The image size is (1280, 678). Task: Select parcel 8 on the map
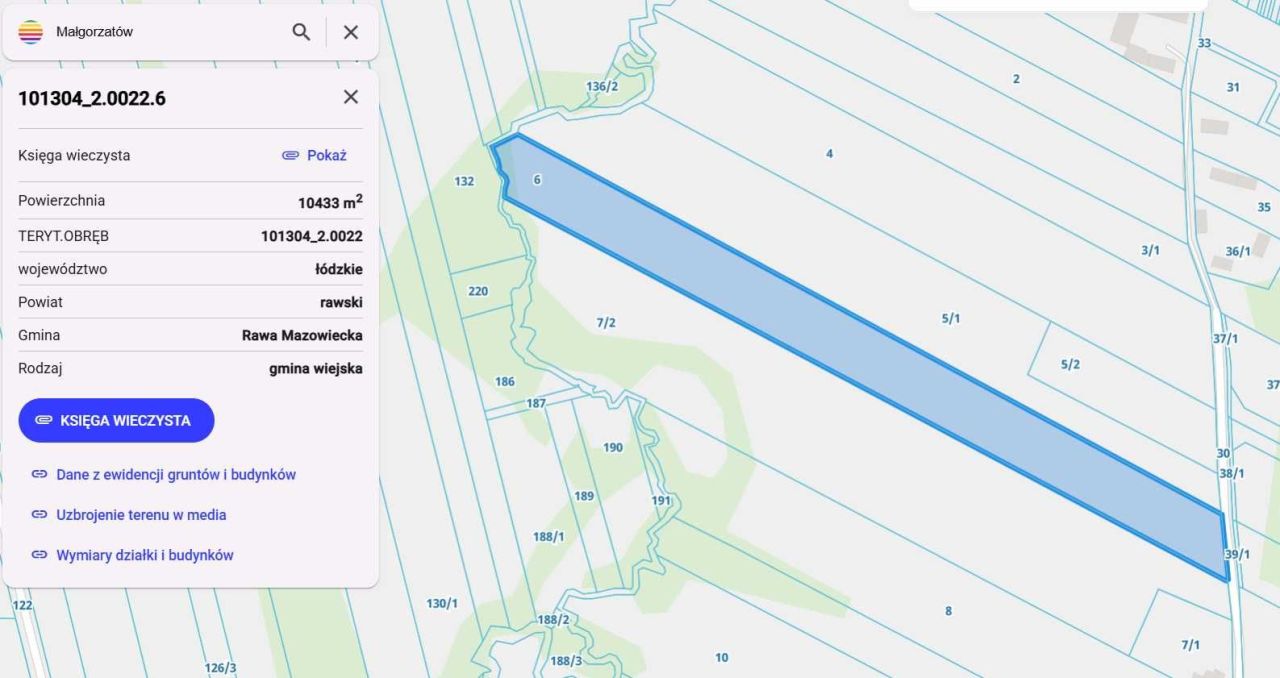[948, 610]
